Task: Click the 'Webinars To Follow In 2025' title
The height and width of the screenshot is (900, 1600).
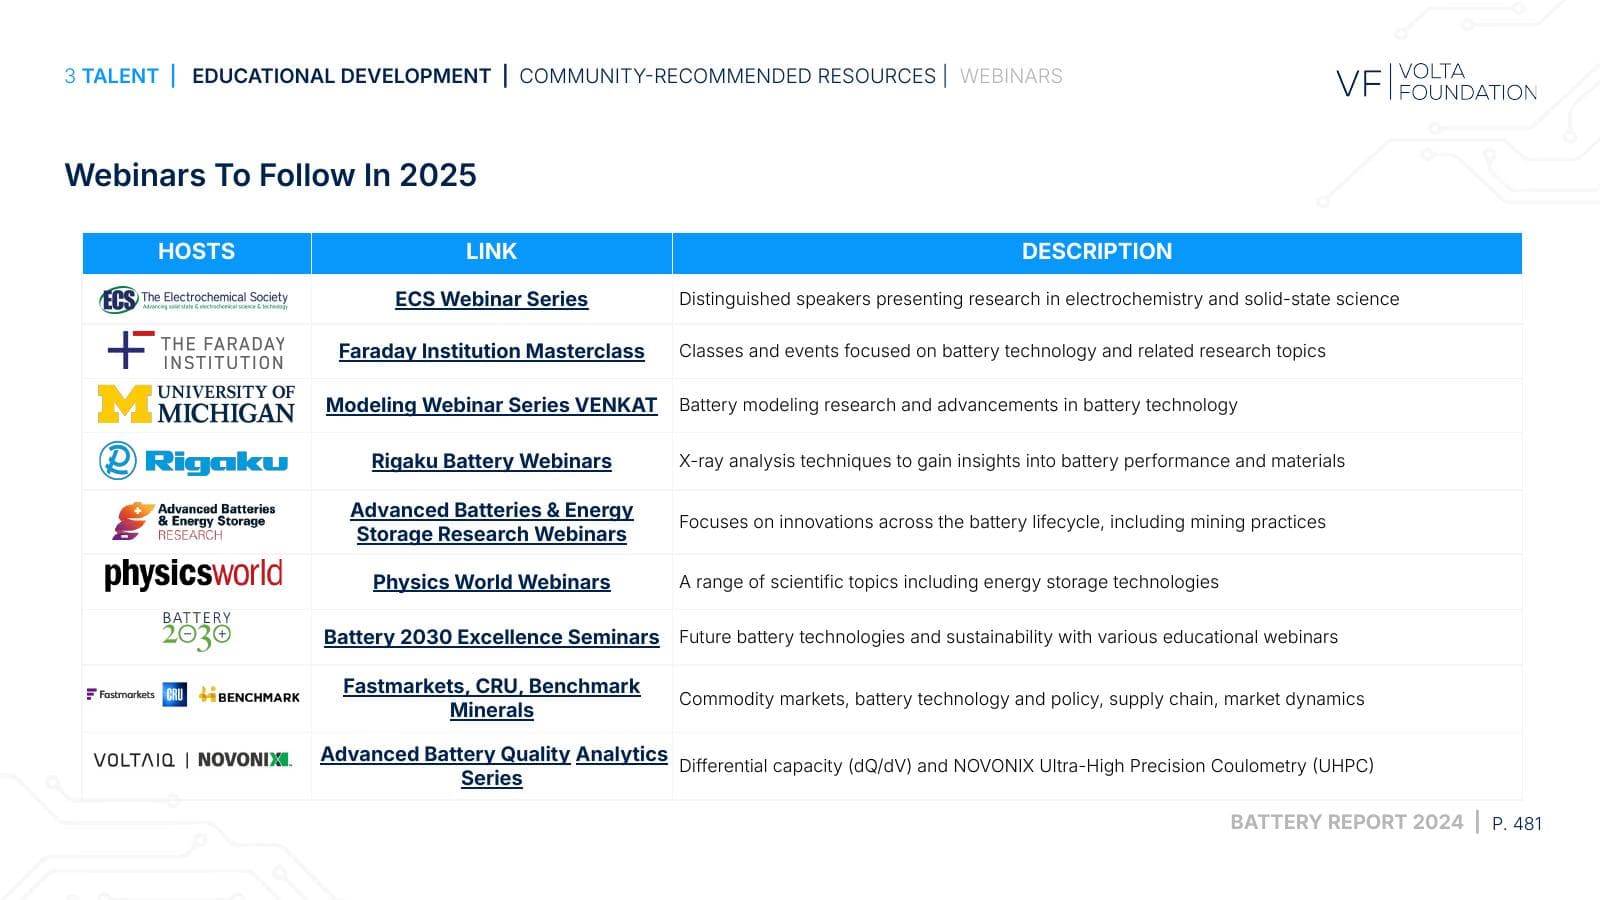Action: (270, 175)
